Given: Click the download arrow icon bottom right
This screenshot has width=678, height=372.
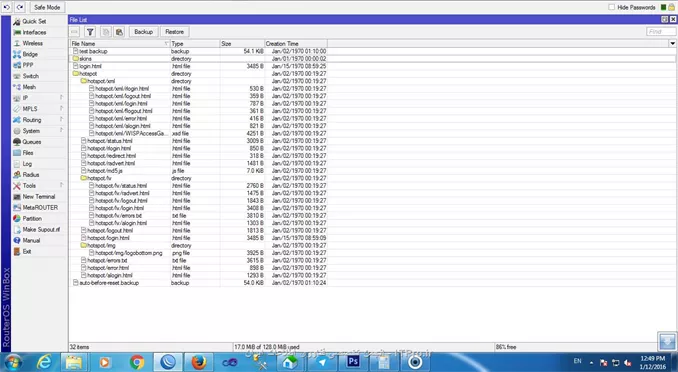Looking at the screenshot, I should (667, 341).
